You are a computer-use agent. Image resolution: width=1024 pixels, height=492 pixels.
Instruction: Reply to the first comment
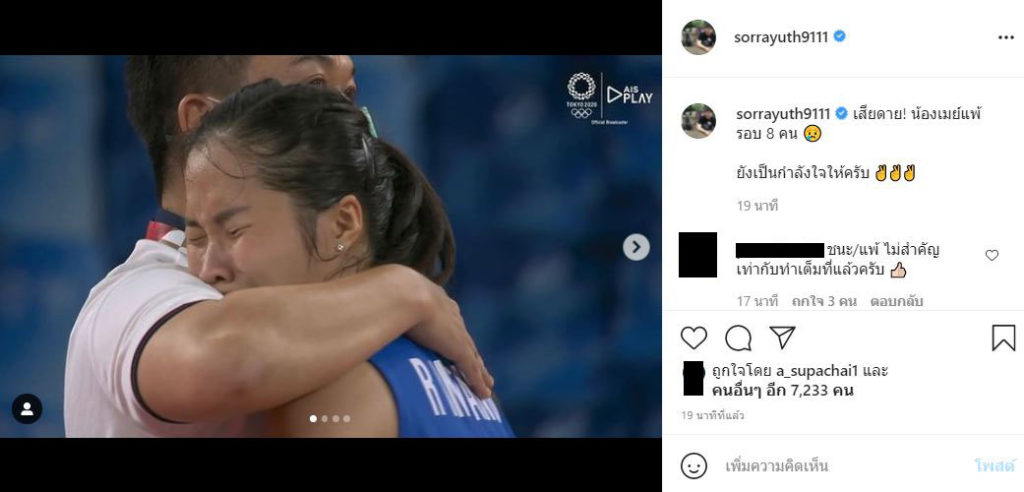click(897, 302)
